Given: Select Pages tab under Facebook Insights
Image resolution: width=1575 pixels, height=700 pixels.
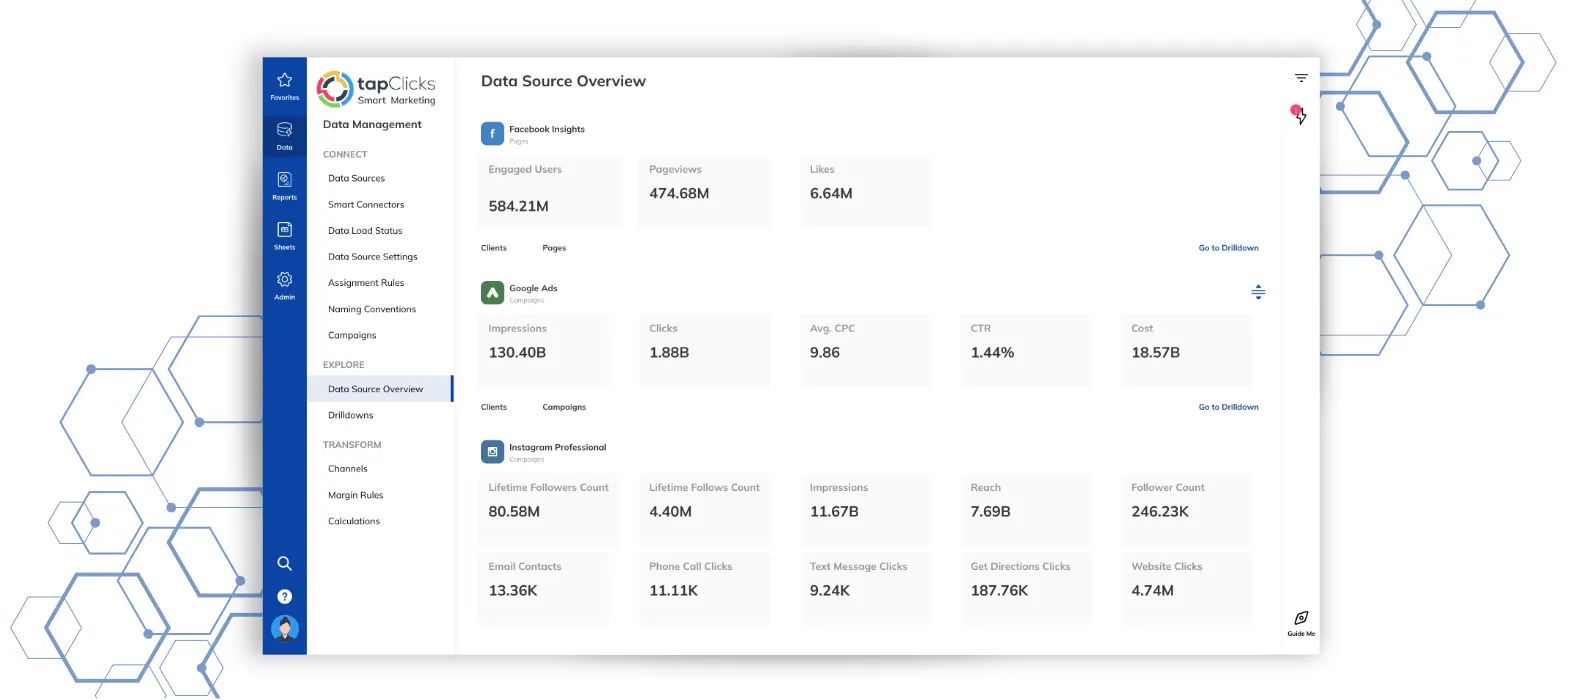Looking at the screenshot, I should (554, 248).
